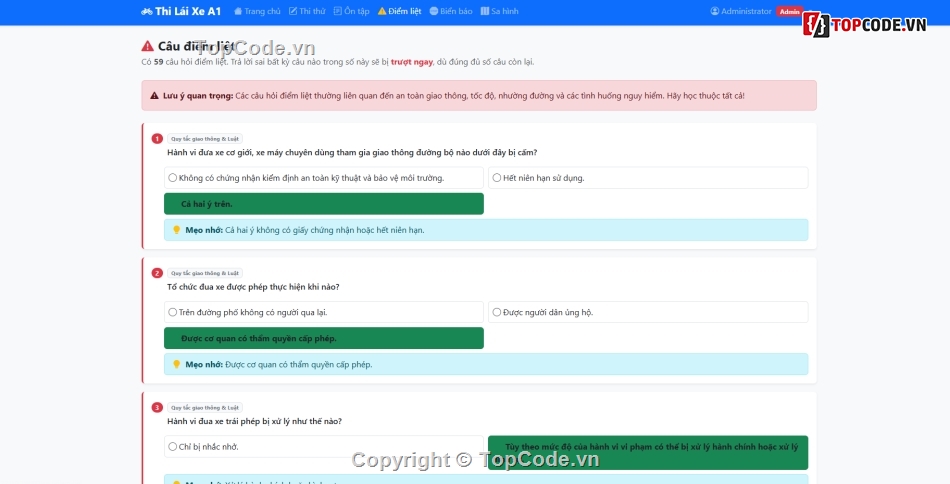Image resolution: width=950 pixels, height=484 pixels.
Task: Click the icon beside Sa hình
Action: pyautogui.click(x=485, y=11)
